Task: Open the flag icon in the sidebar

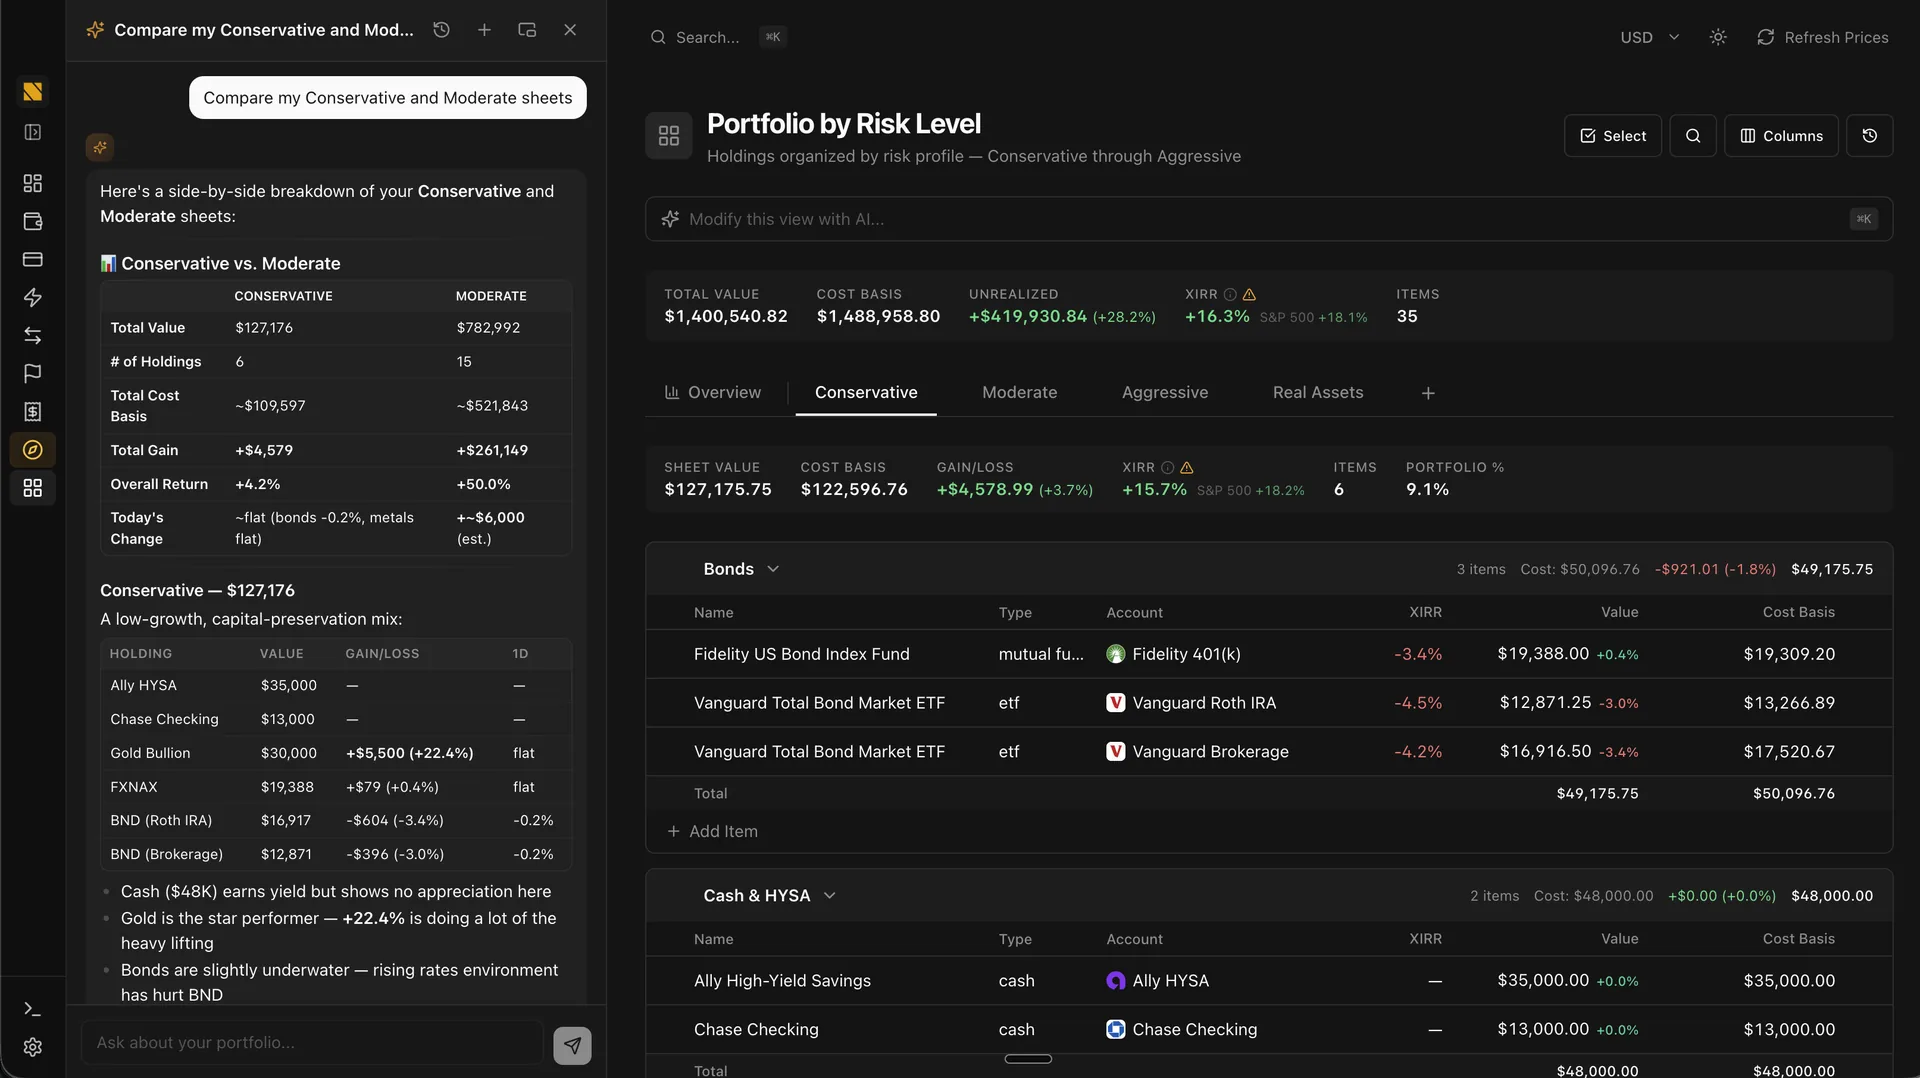Action: point(33,373)
